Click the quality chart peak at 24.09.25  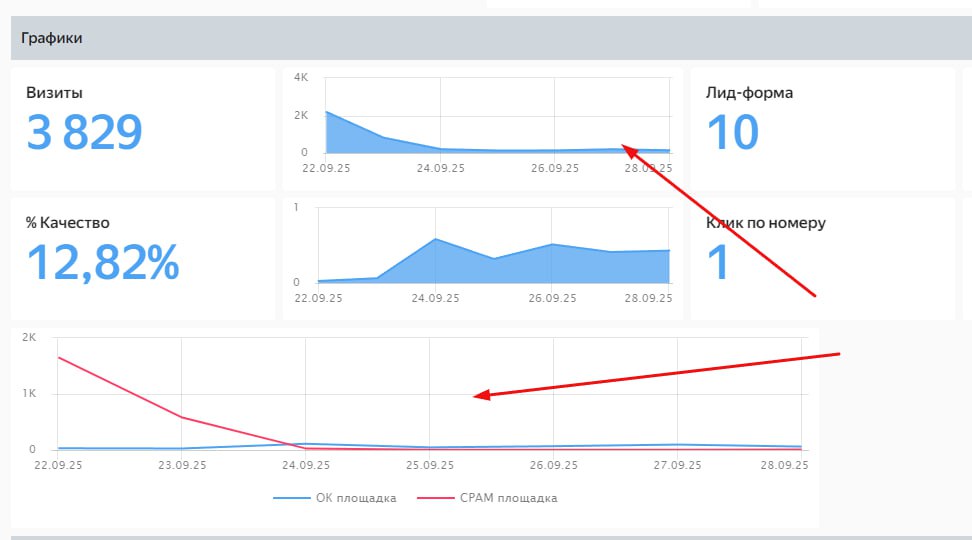(x=435, y=239)
